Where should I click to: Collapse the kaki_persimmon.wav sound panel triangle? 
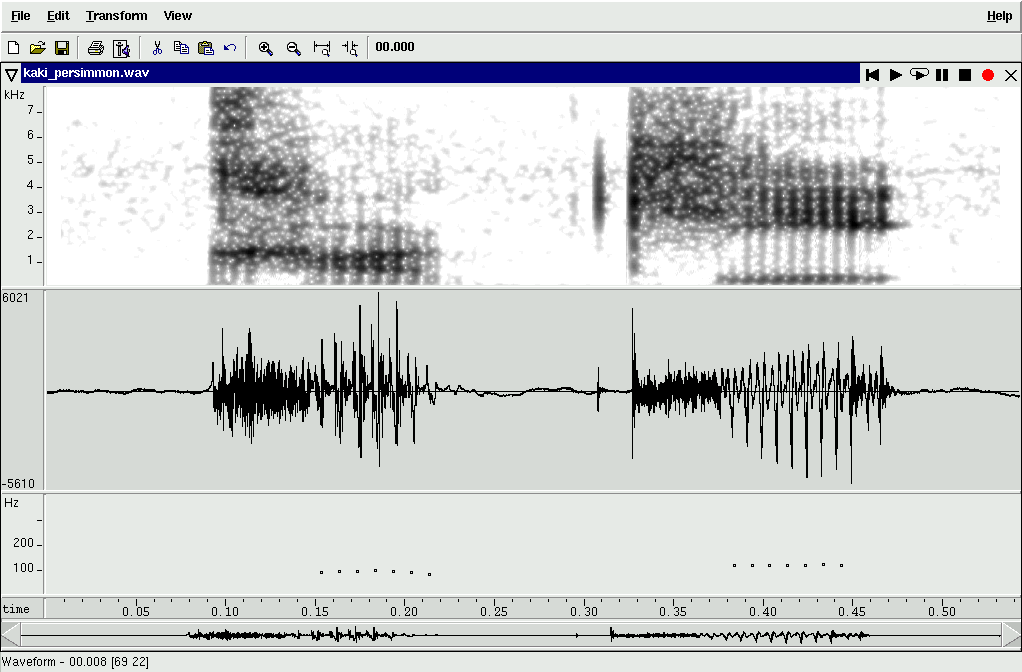[11, 75]
